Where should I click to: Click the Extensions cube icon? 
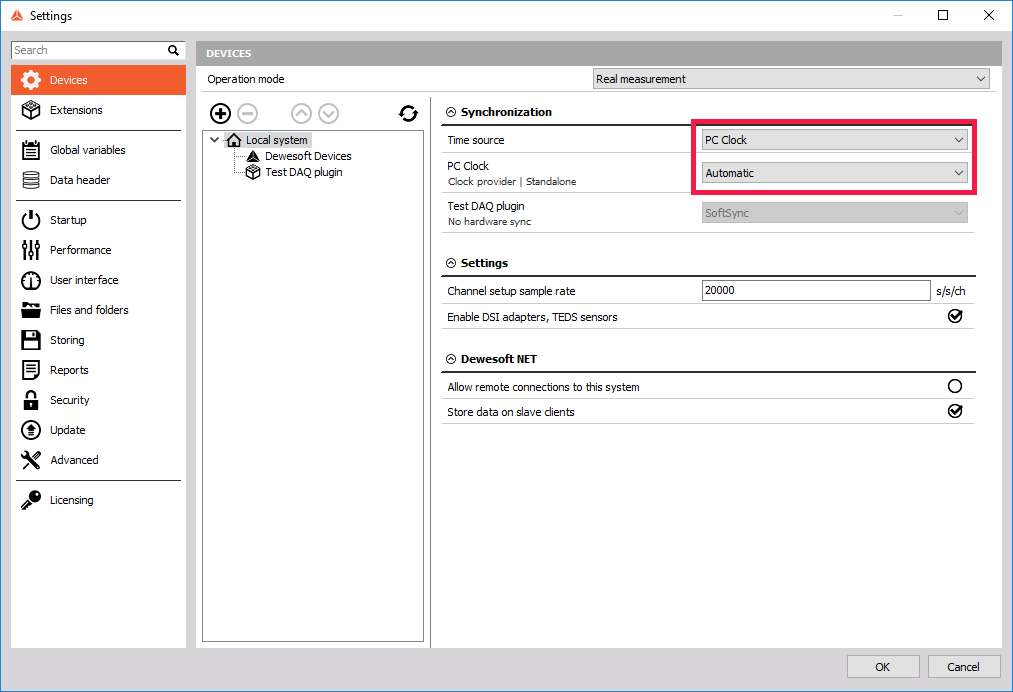pos(30,110)
